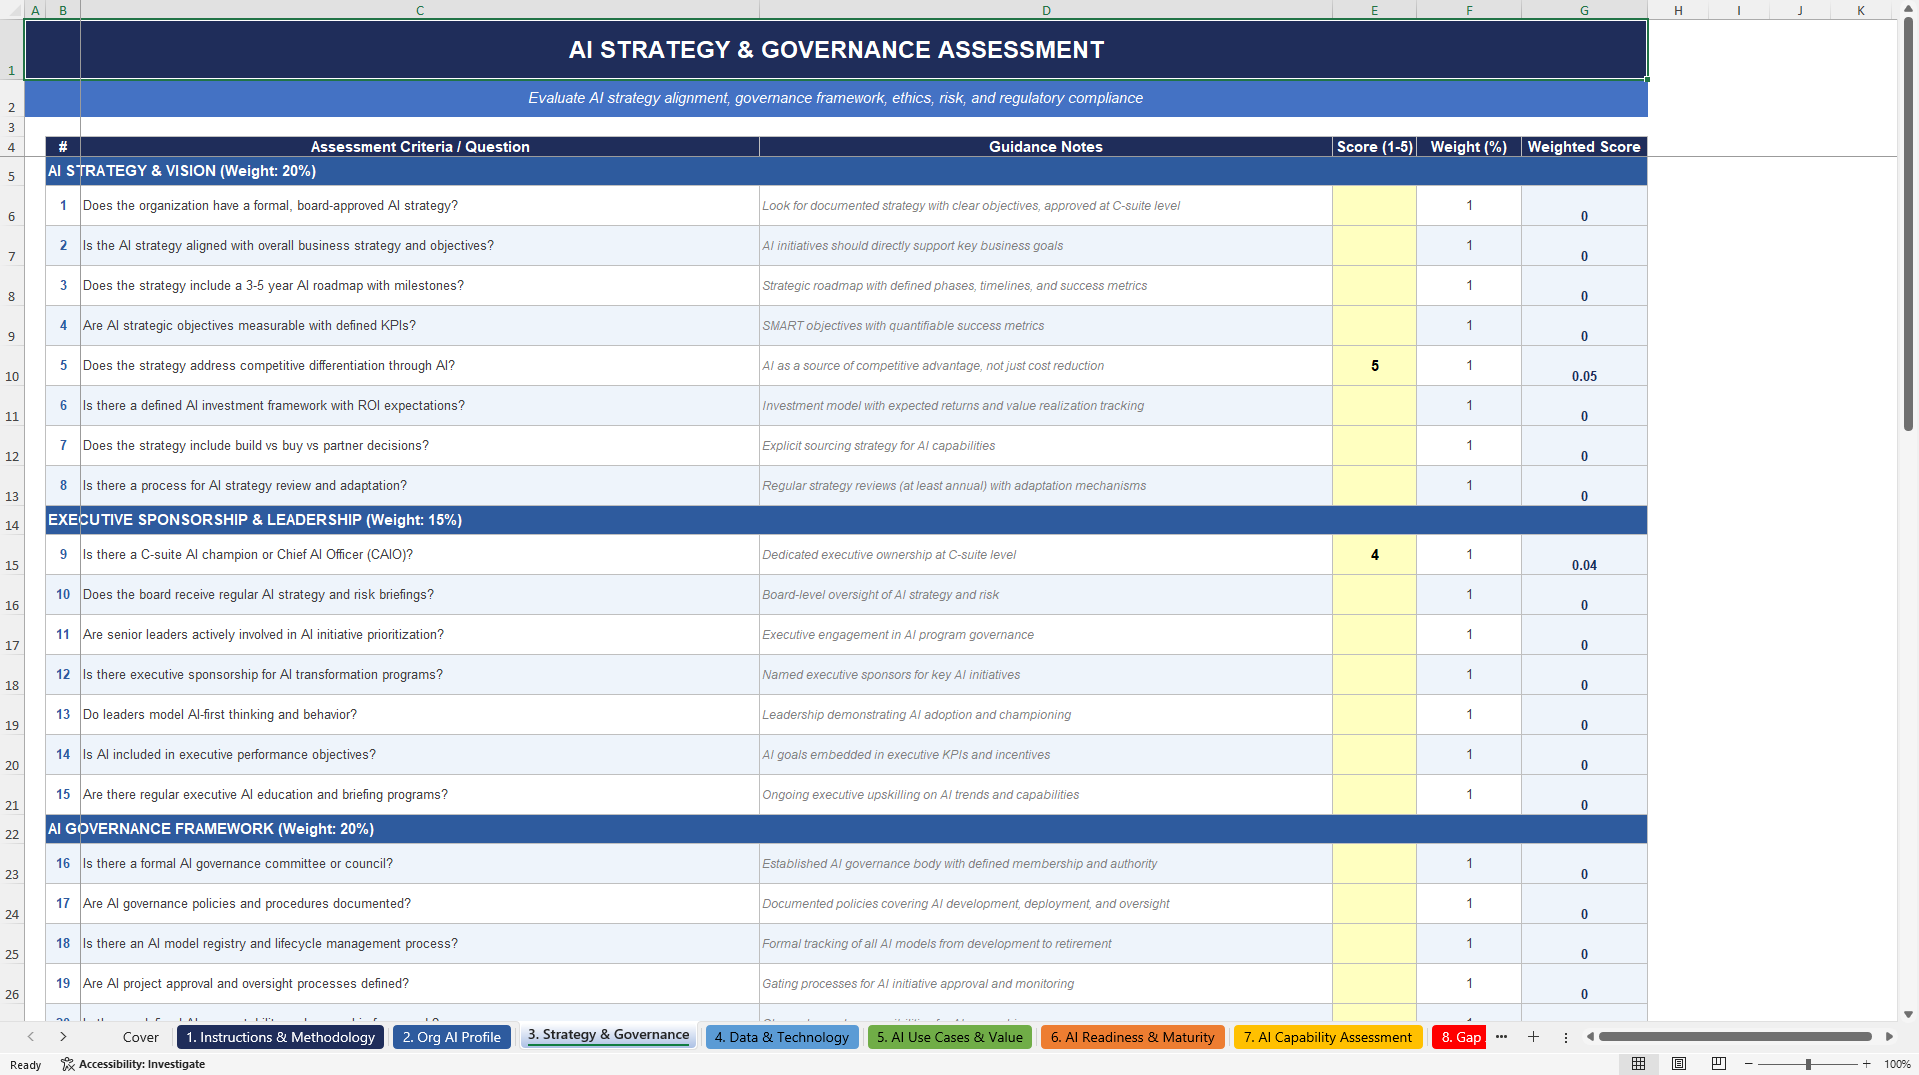Select column D header
The width and height of the screenshot is (1919, 1075).
pos(1046,10)
